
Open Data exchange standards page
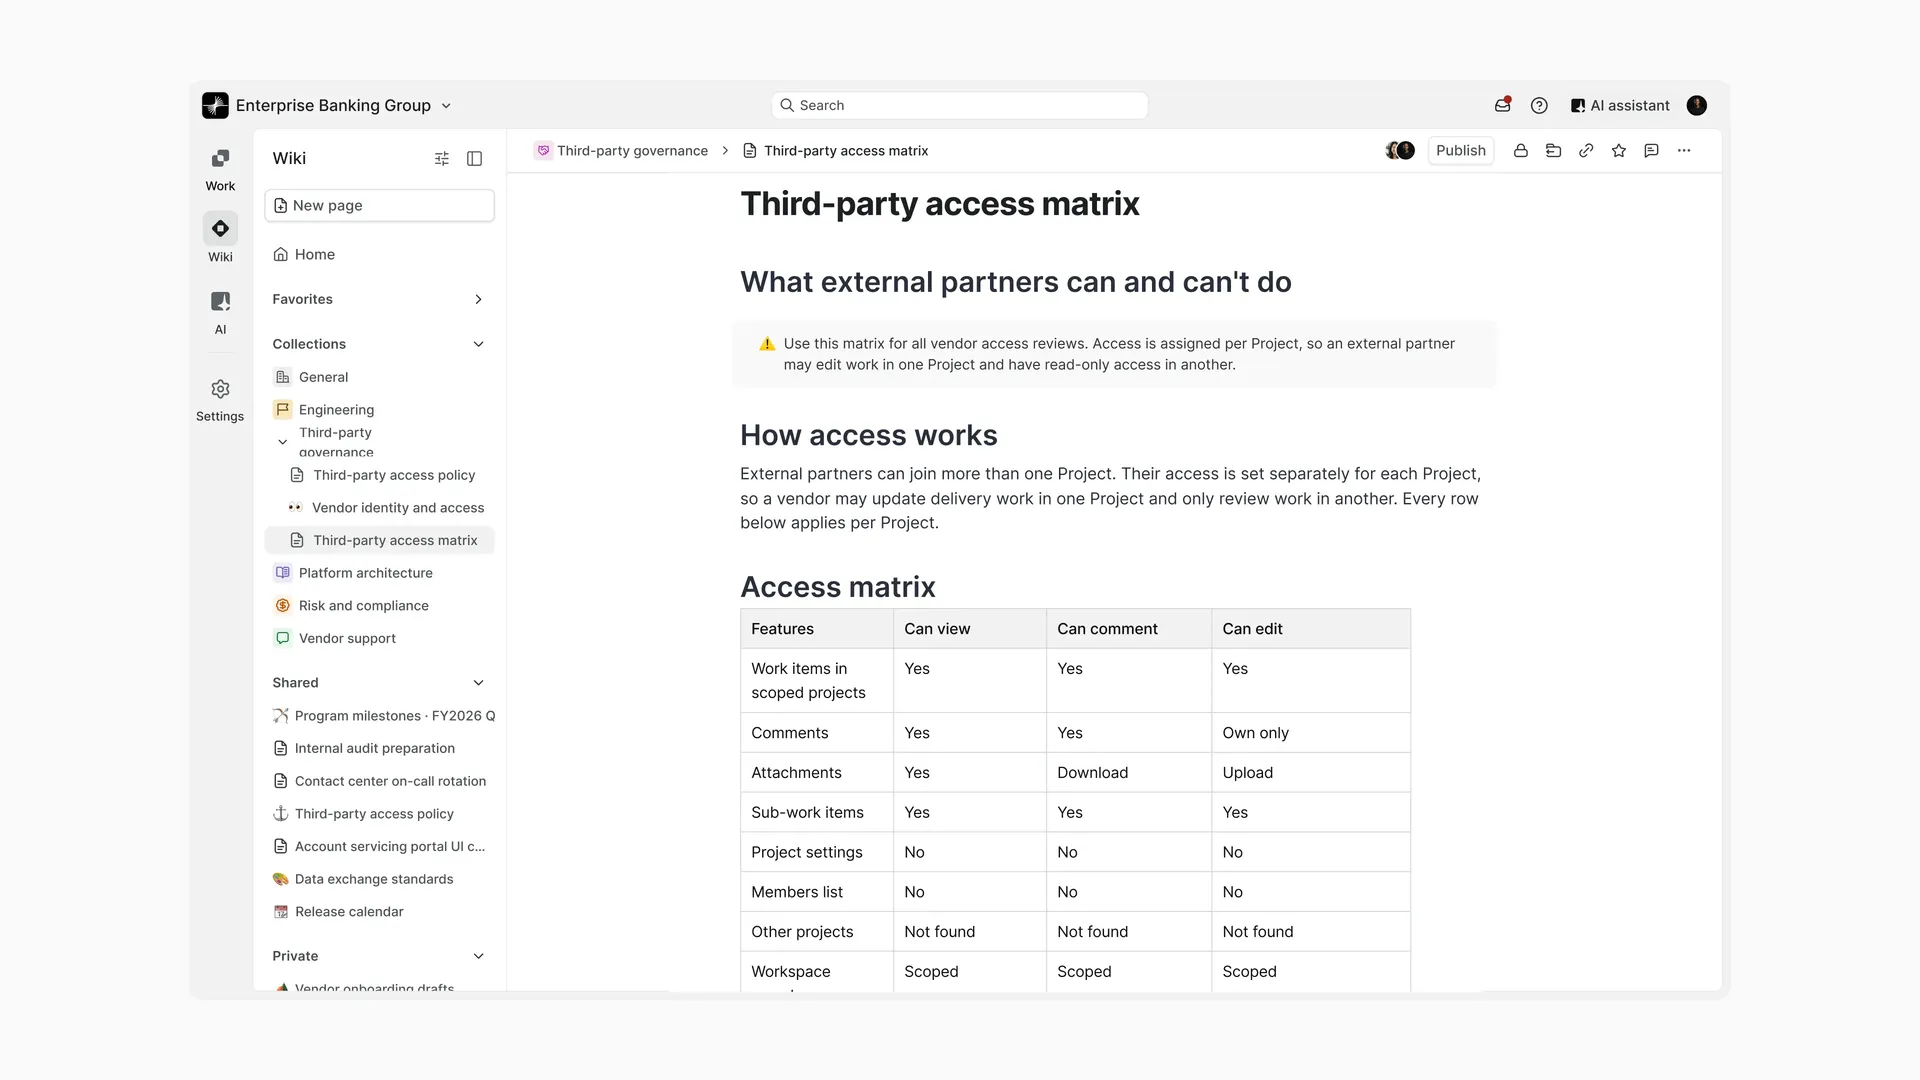tap(379, 879)
